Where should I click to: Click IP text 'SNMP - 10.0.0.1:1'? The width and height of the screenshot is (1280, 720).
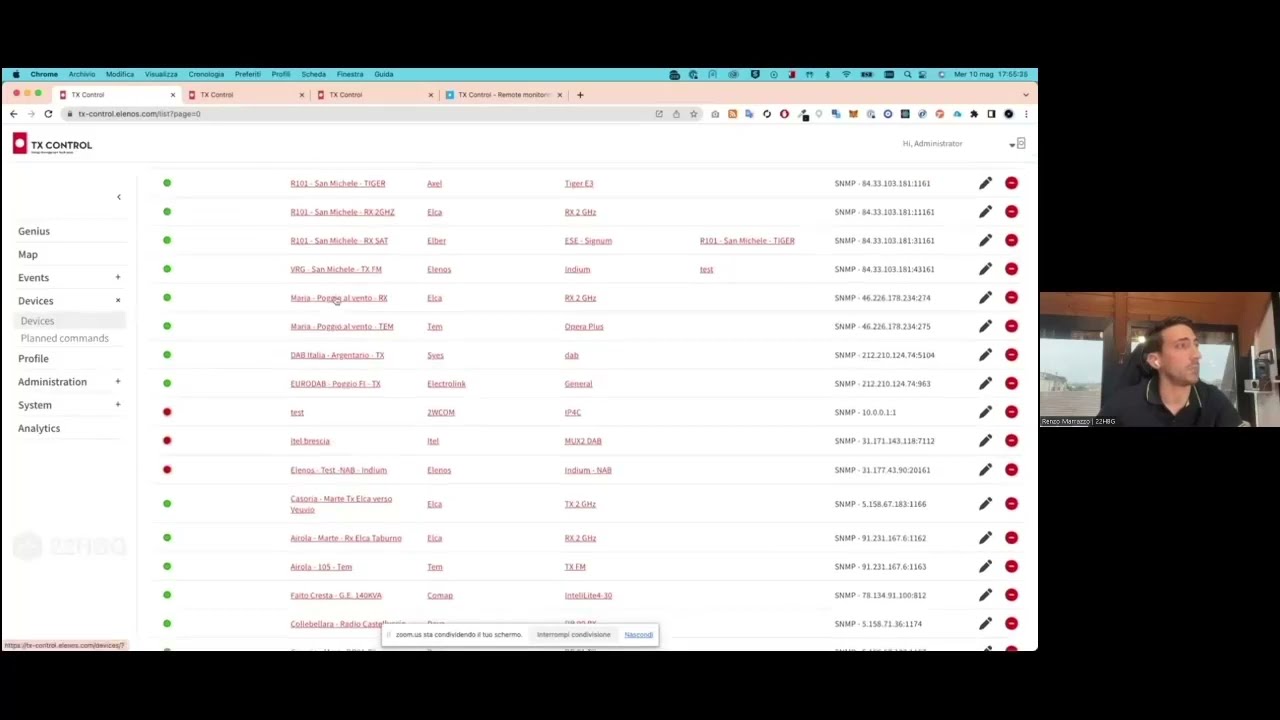pyautogui.click(x=865, y=412)
